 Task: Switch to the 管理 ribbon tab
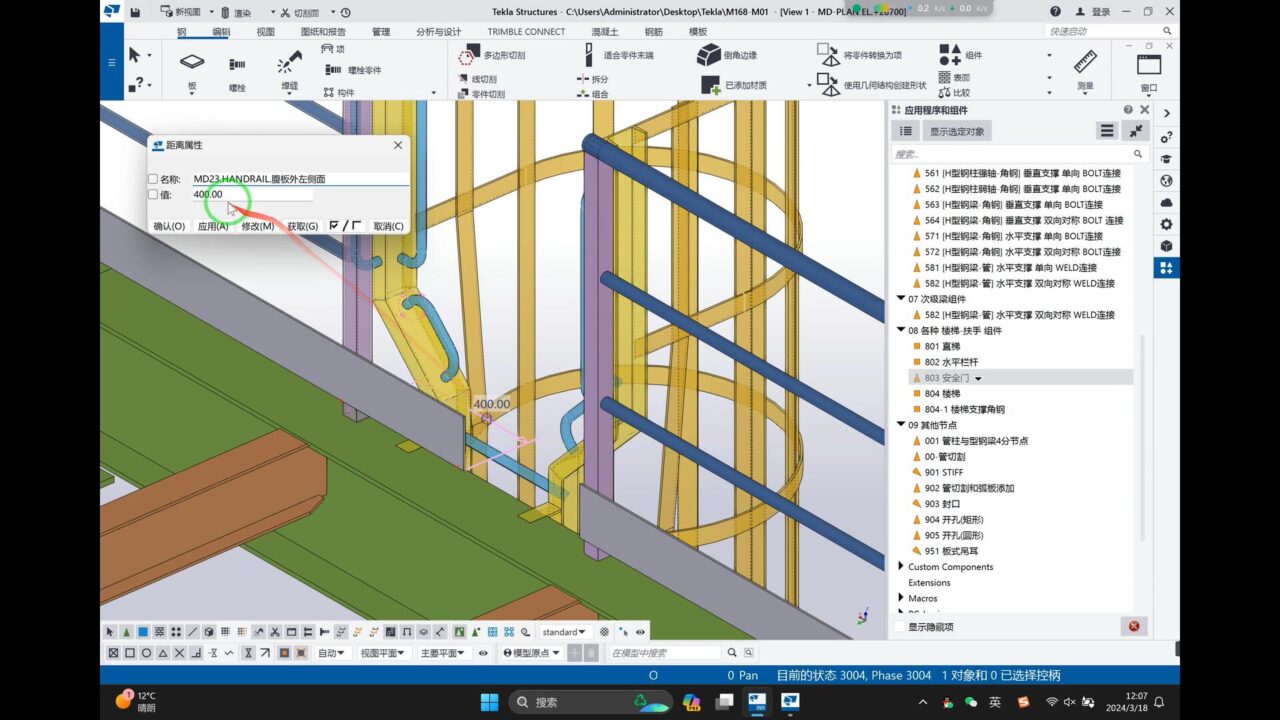(x=381, y=32)
